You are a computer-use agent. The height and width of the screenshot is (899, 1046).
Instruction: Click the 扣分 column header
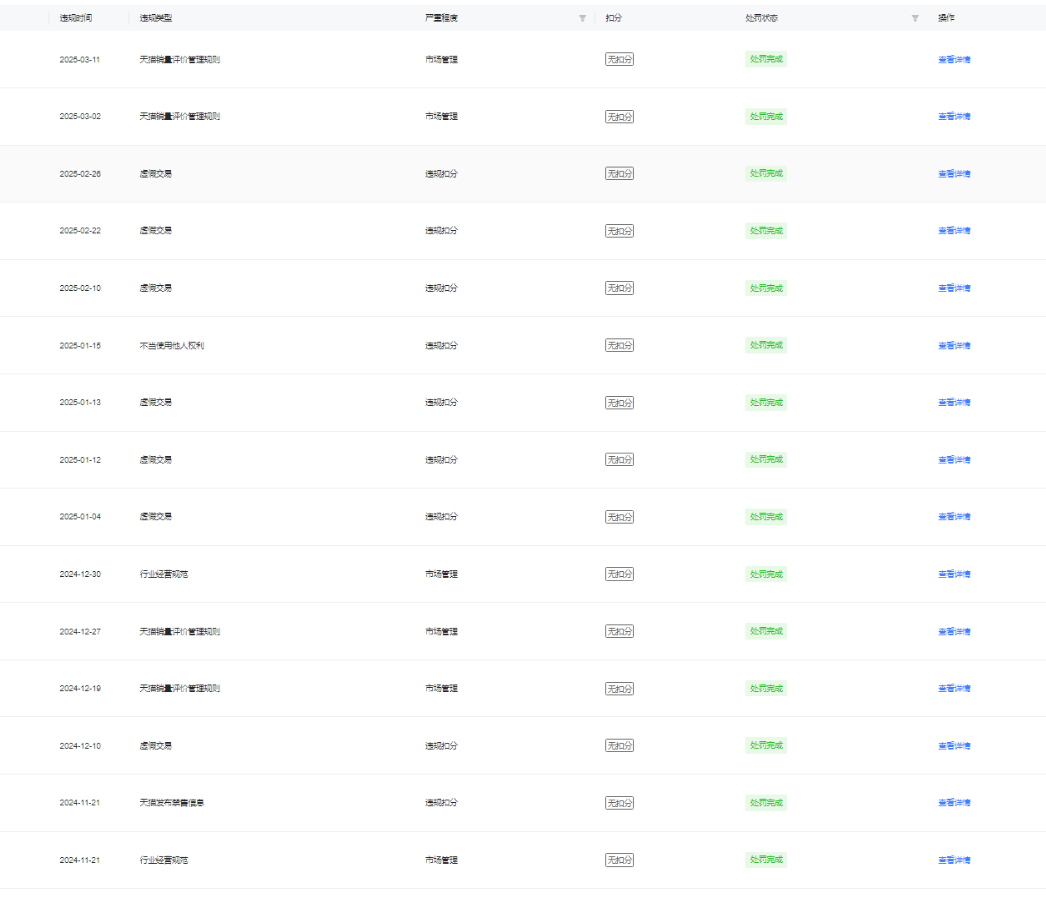[613, 18]
